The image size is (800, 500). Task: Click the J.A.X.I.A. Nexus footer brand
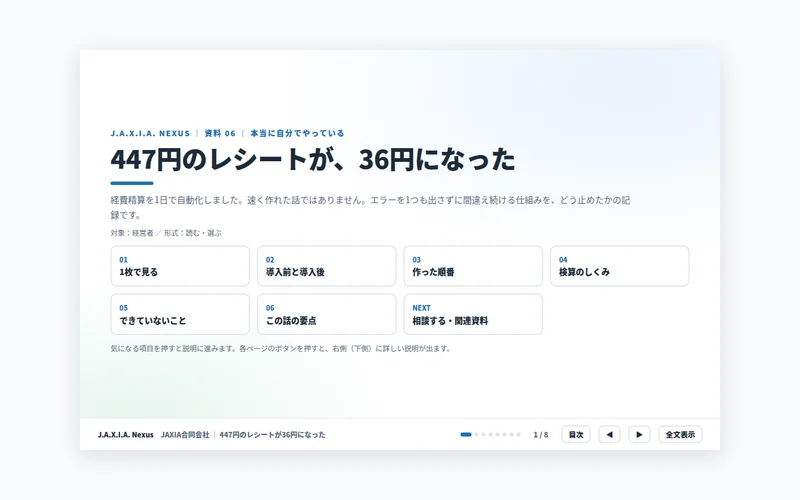click(126, 435)
